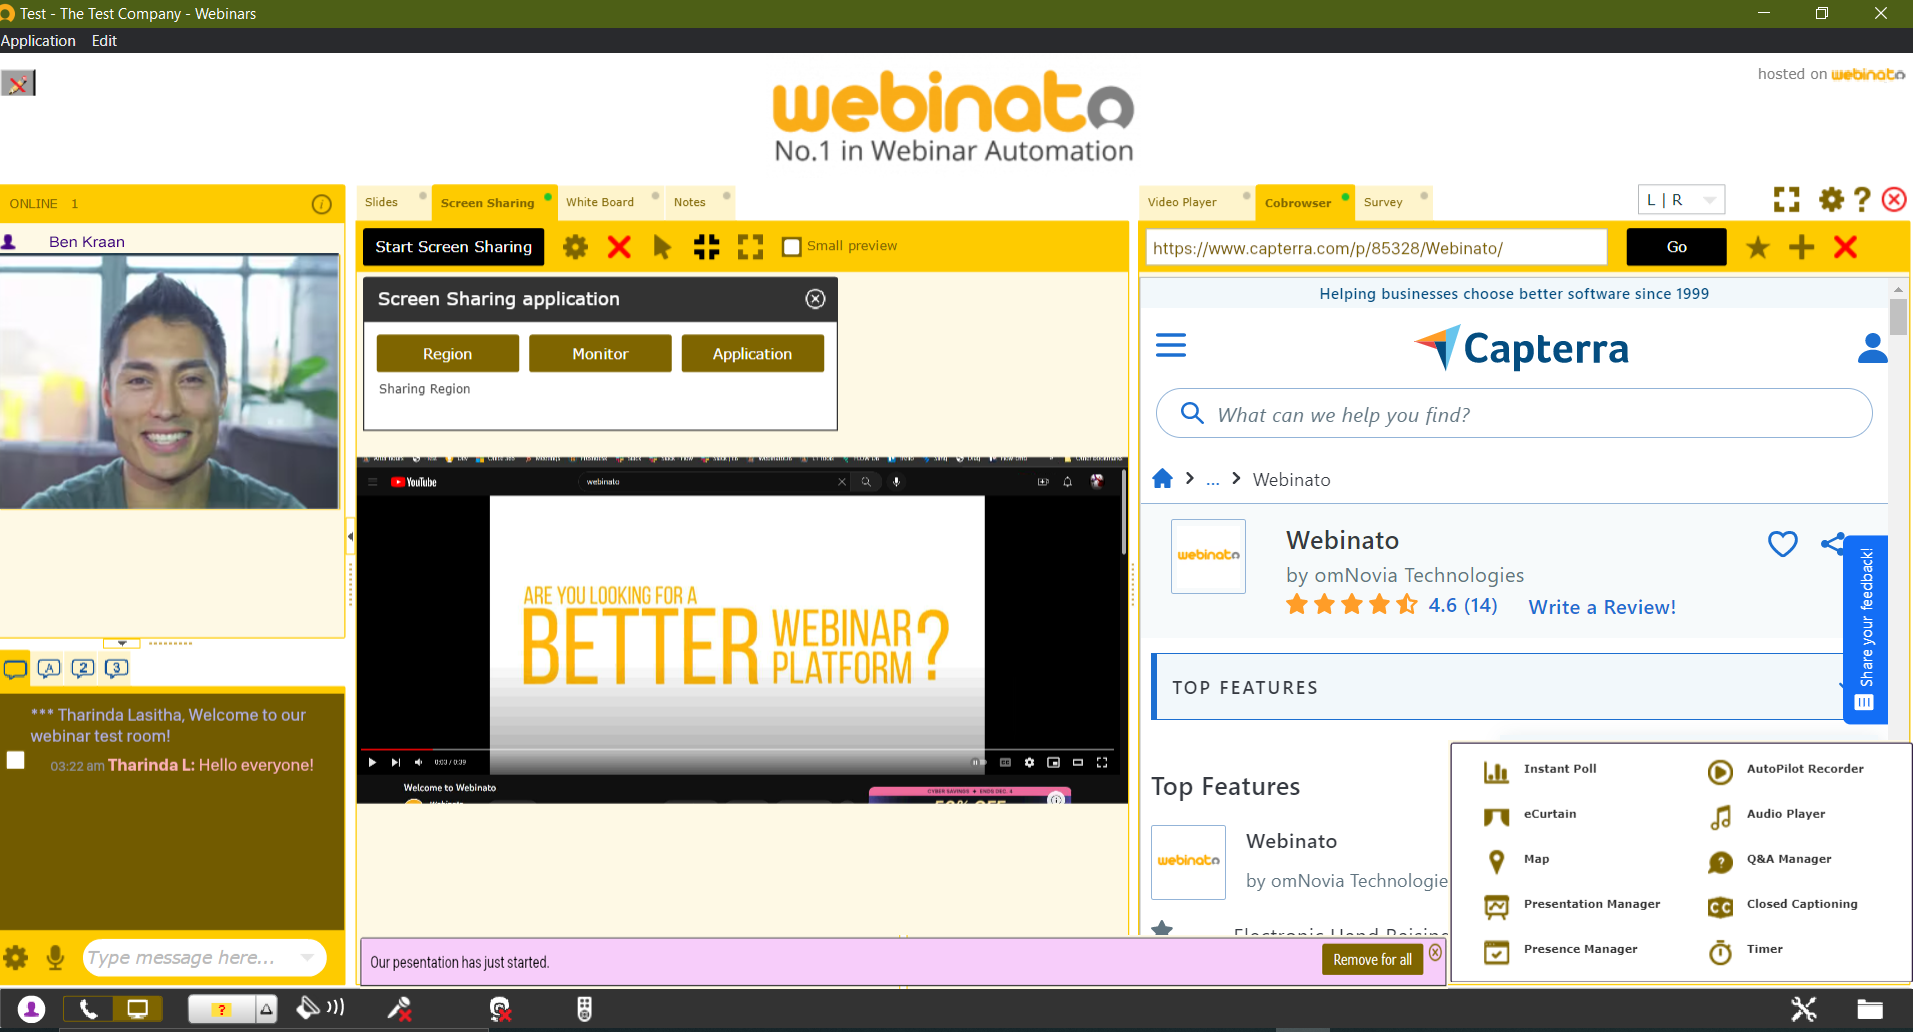The width and height of the screenshot is (1913, 1032).
Task: Click the Write a Review link on Capterra
Action: [x=1601, y=606]
